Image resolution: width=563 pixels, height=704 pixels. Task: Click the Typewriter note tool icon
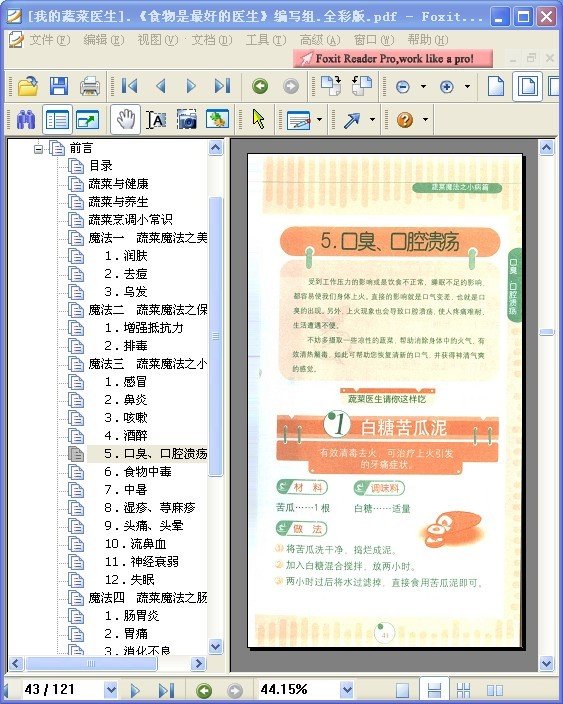pos(299,120)
